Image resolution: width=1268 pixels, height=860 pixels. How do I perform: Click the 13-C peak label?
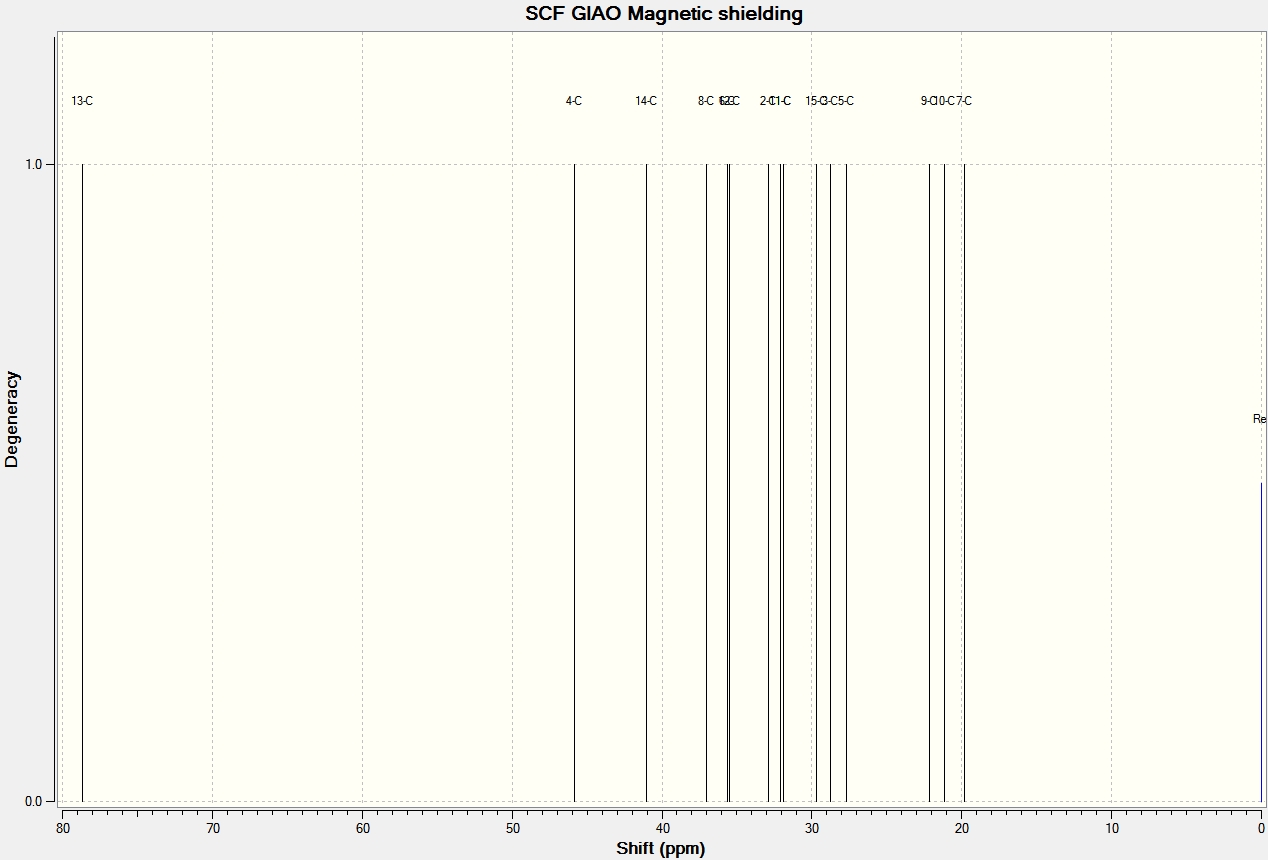82,101
